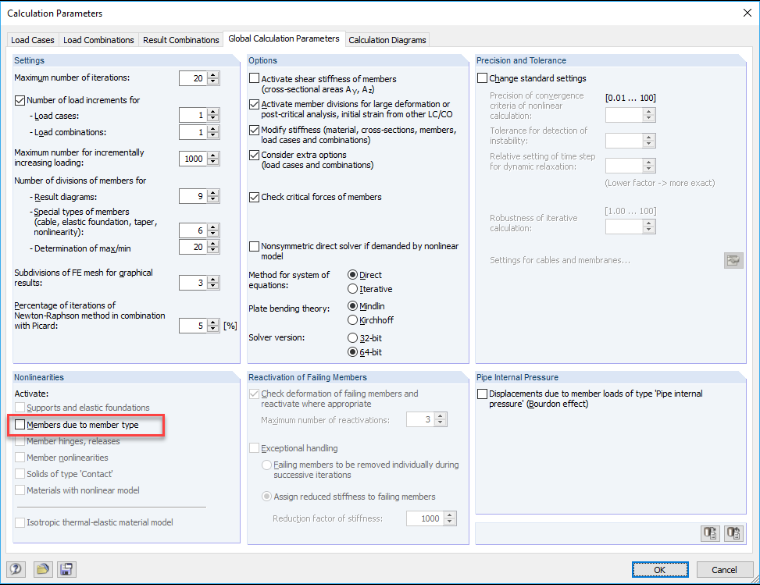This screenshot has width=760, height=585.
Task: Adjust the Maximum number of iterations spinner
Action: [x=213, y=78]
